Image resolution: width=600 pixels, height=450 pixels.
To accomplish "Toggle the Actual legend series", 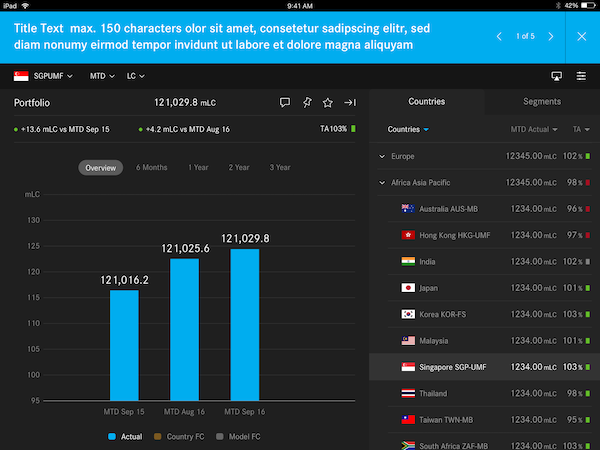I will (125, 437).
